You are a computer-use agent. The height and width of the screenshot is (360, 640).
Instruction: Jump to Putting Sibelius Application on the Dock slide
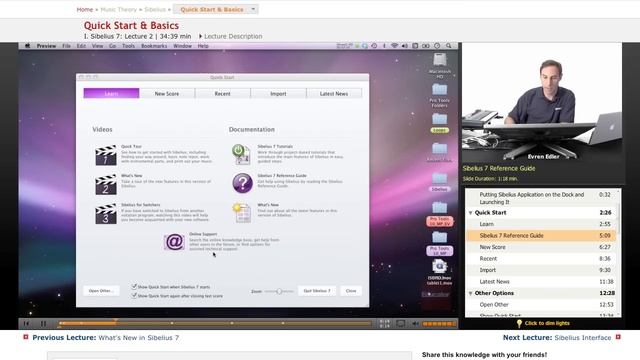(541, 198)
